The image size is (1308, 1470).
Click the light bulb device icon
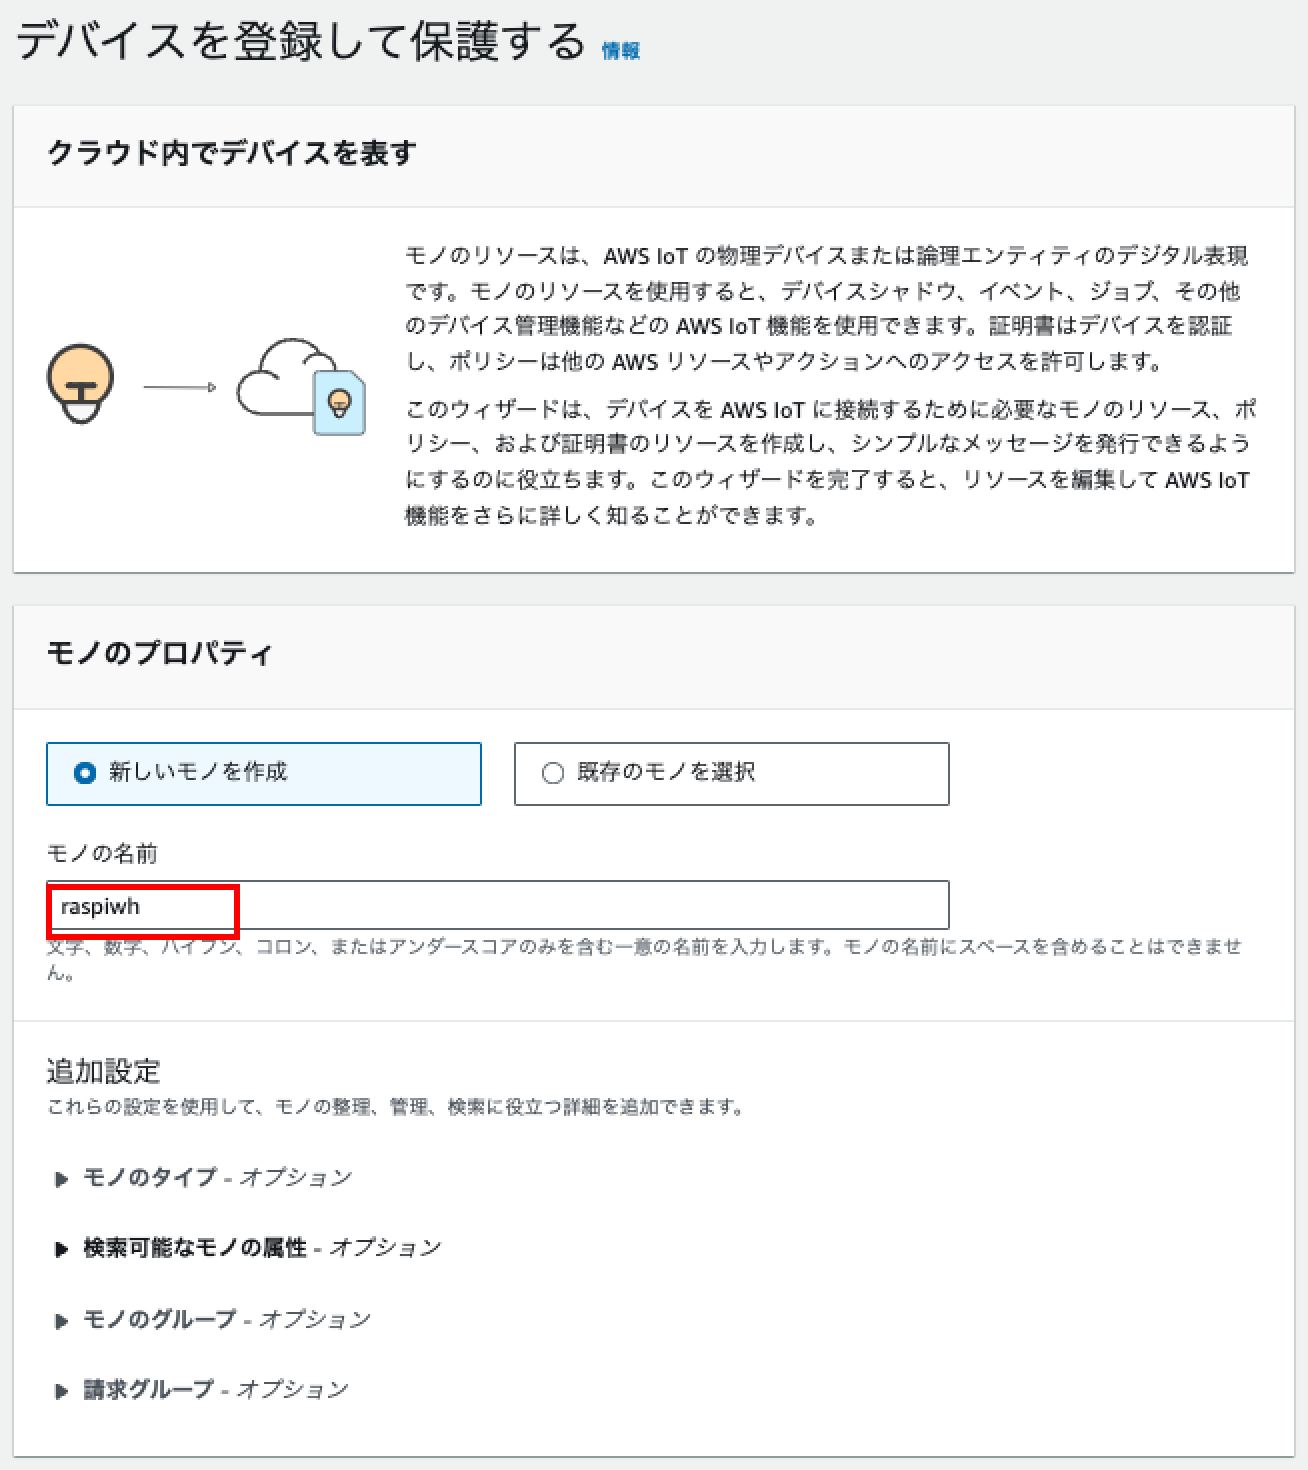tap(80, 381)
